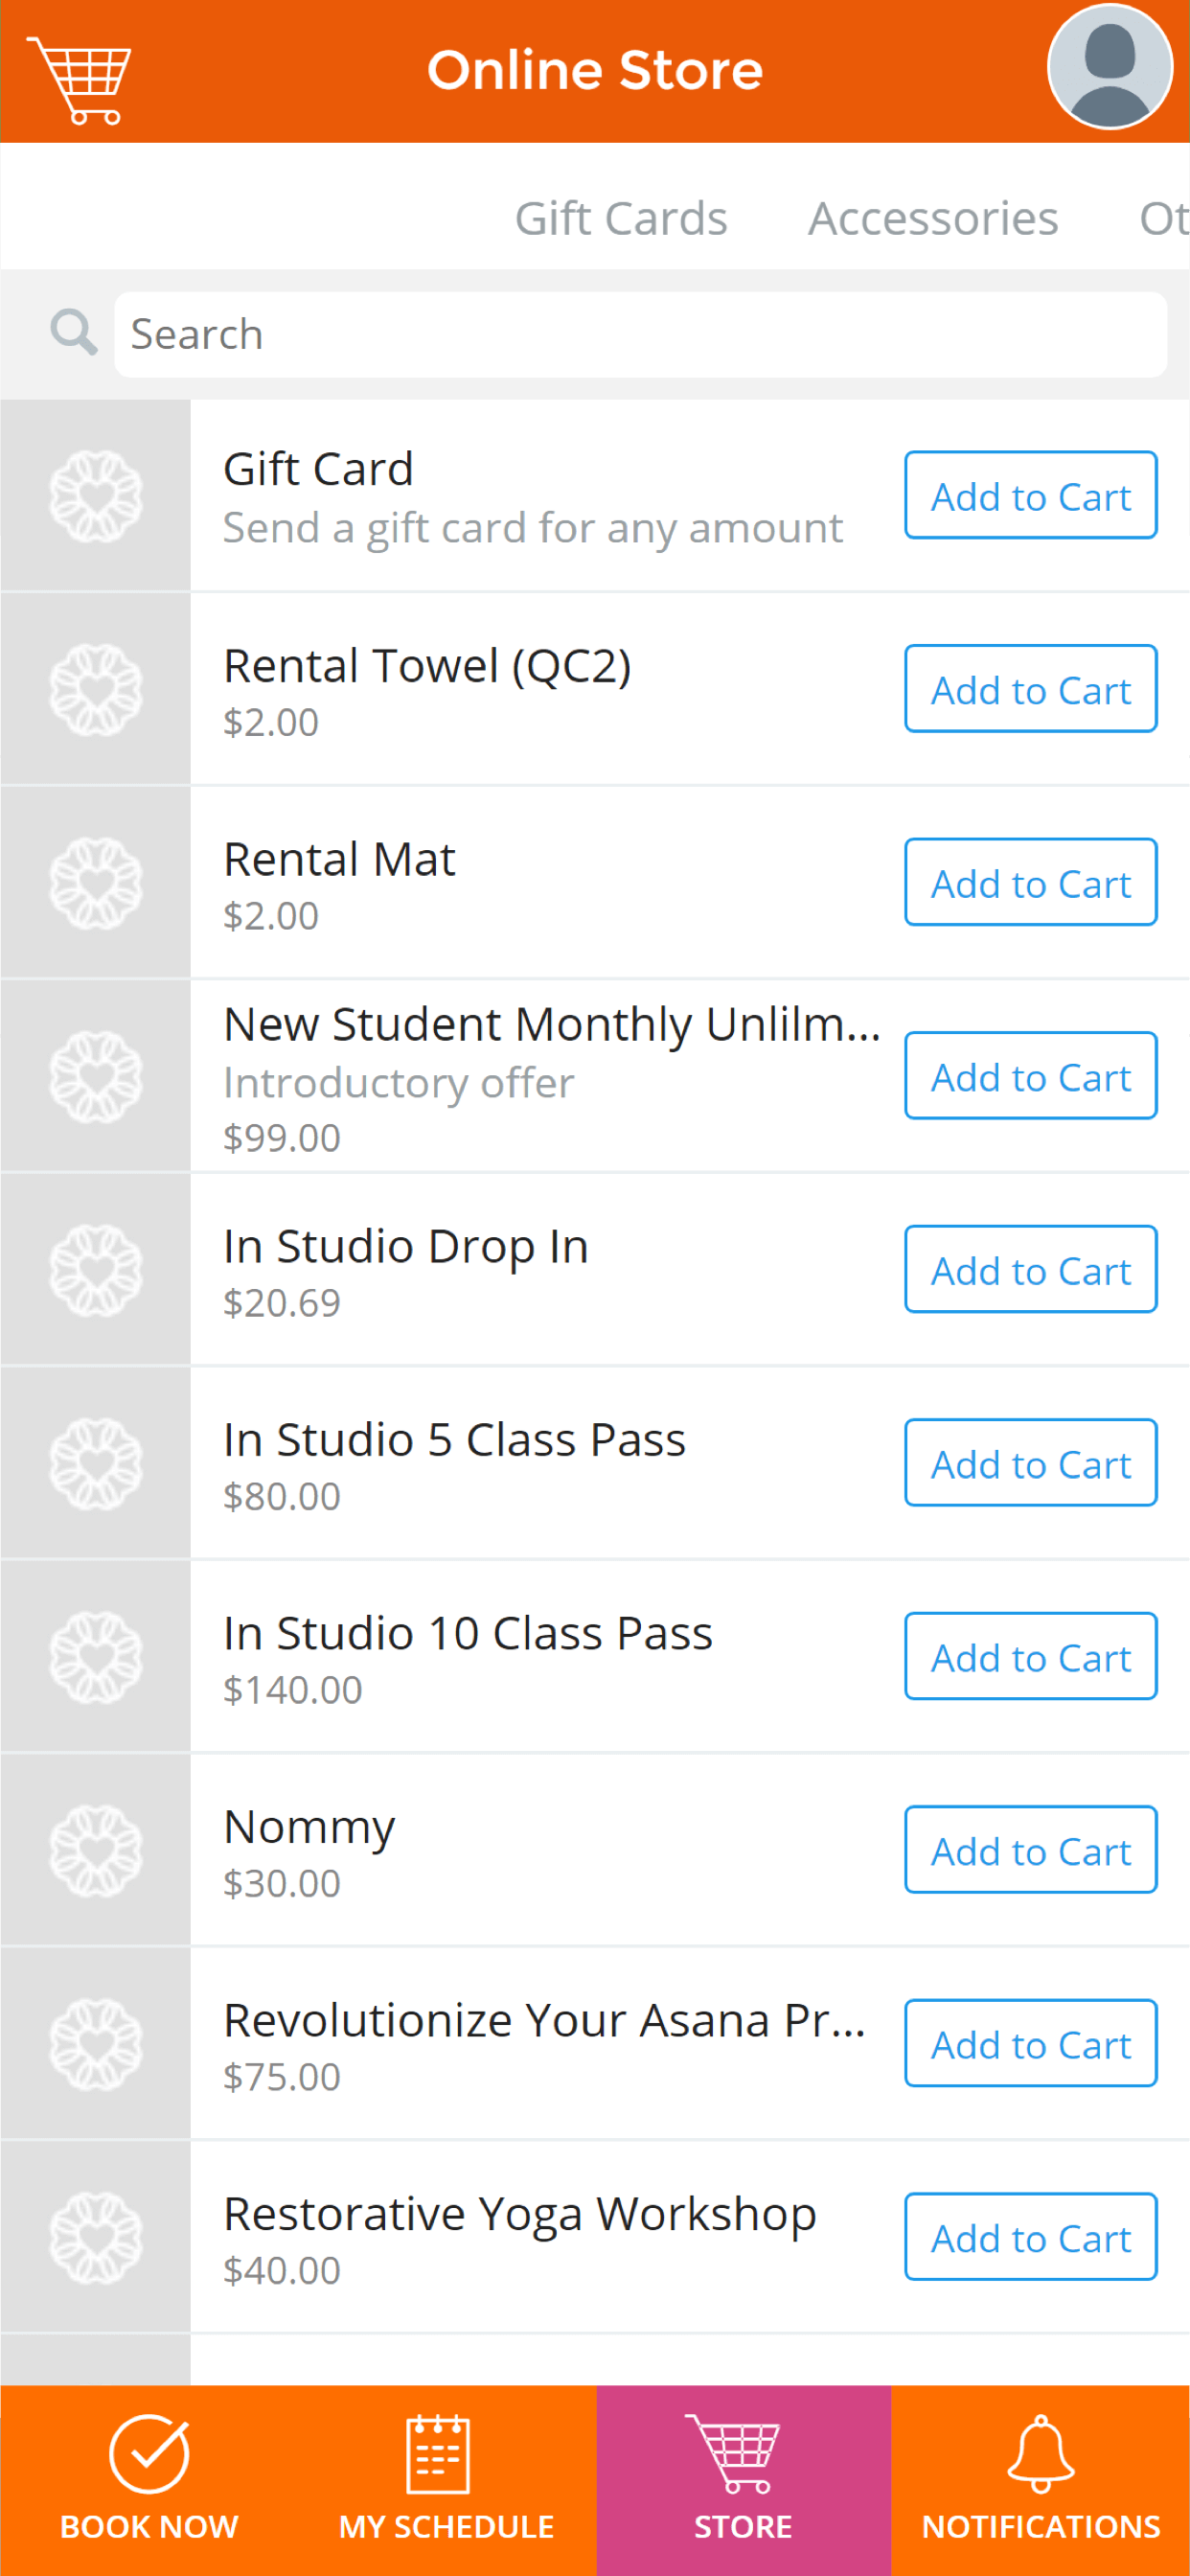Add Nommy to cart
The width and height of the screenshot is (1190, 2576).
click(x=1031, y=1850)
